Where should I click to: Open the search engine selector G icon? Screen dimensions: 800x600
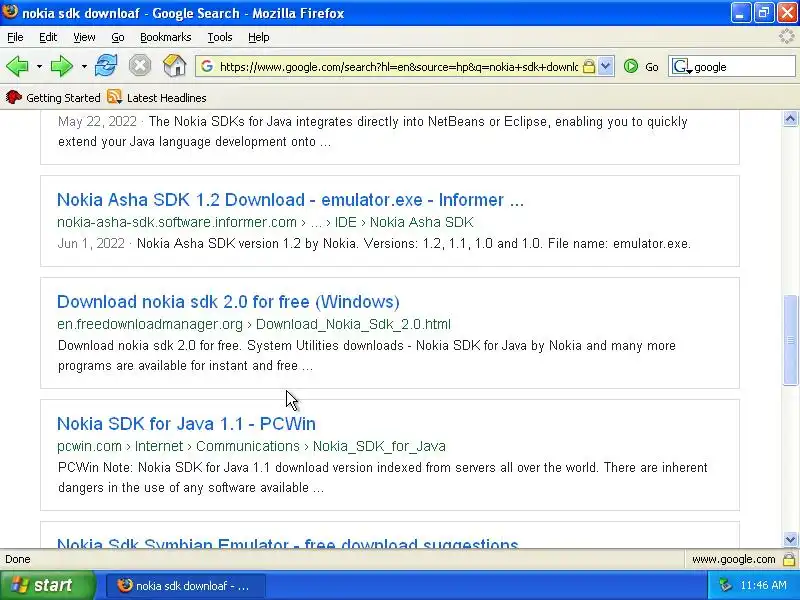(682, 66)
